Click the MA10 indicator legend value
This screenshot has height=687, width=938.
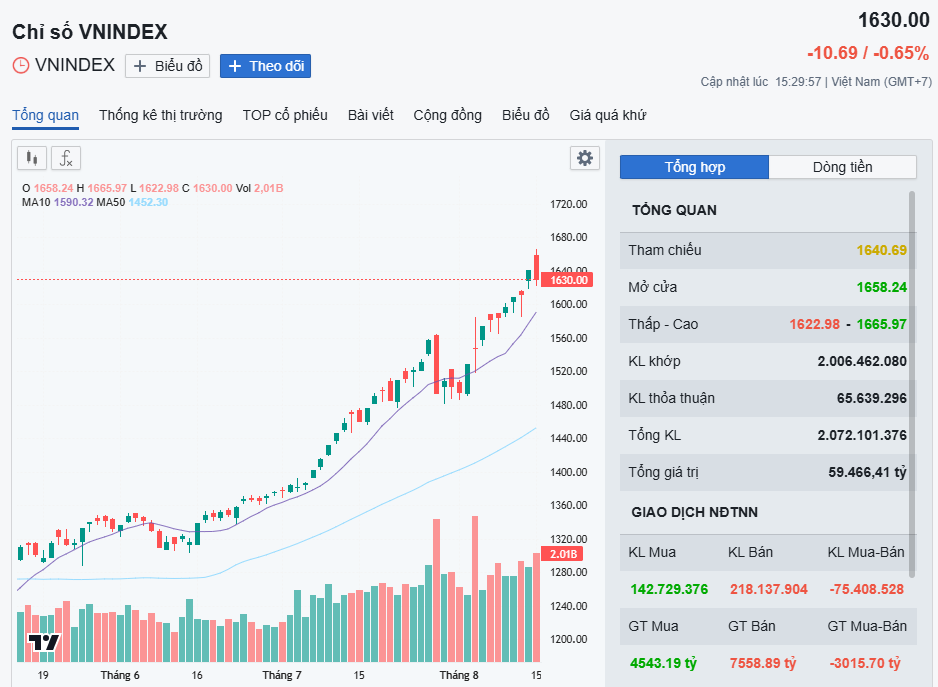click(74, 202)
